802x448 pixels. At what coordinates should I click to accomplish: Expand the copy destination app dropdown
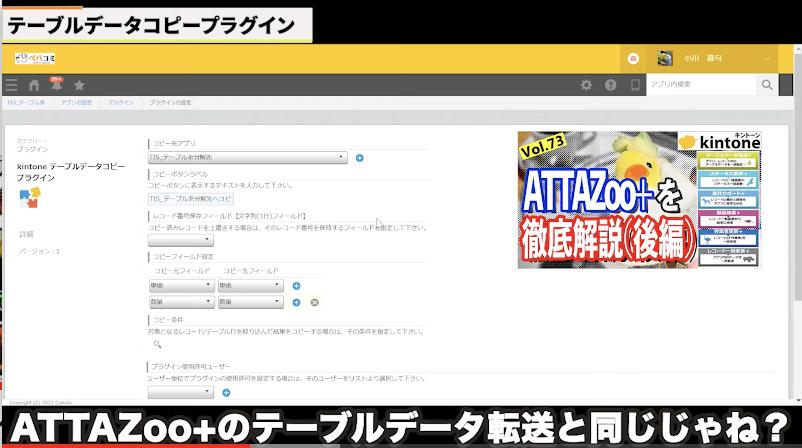(x=247, y=158)
